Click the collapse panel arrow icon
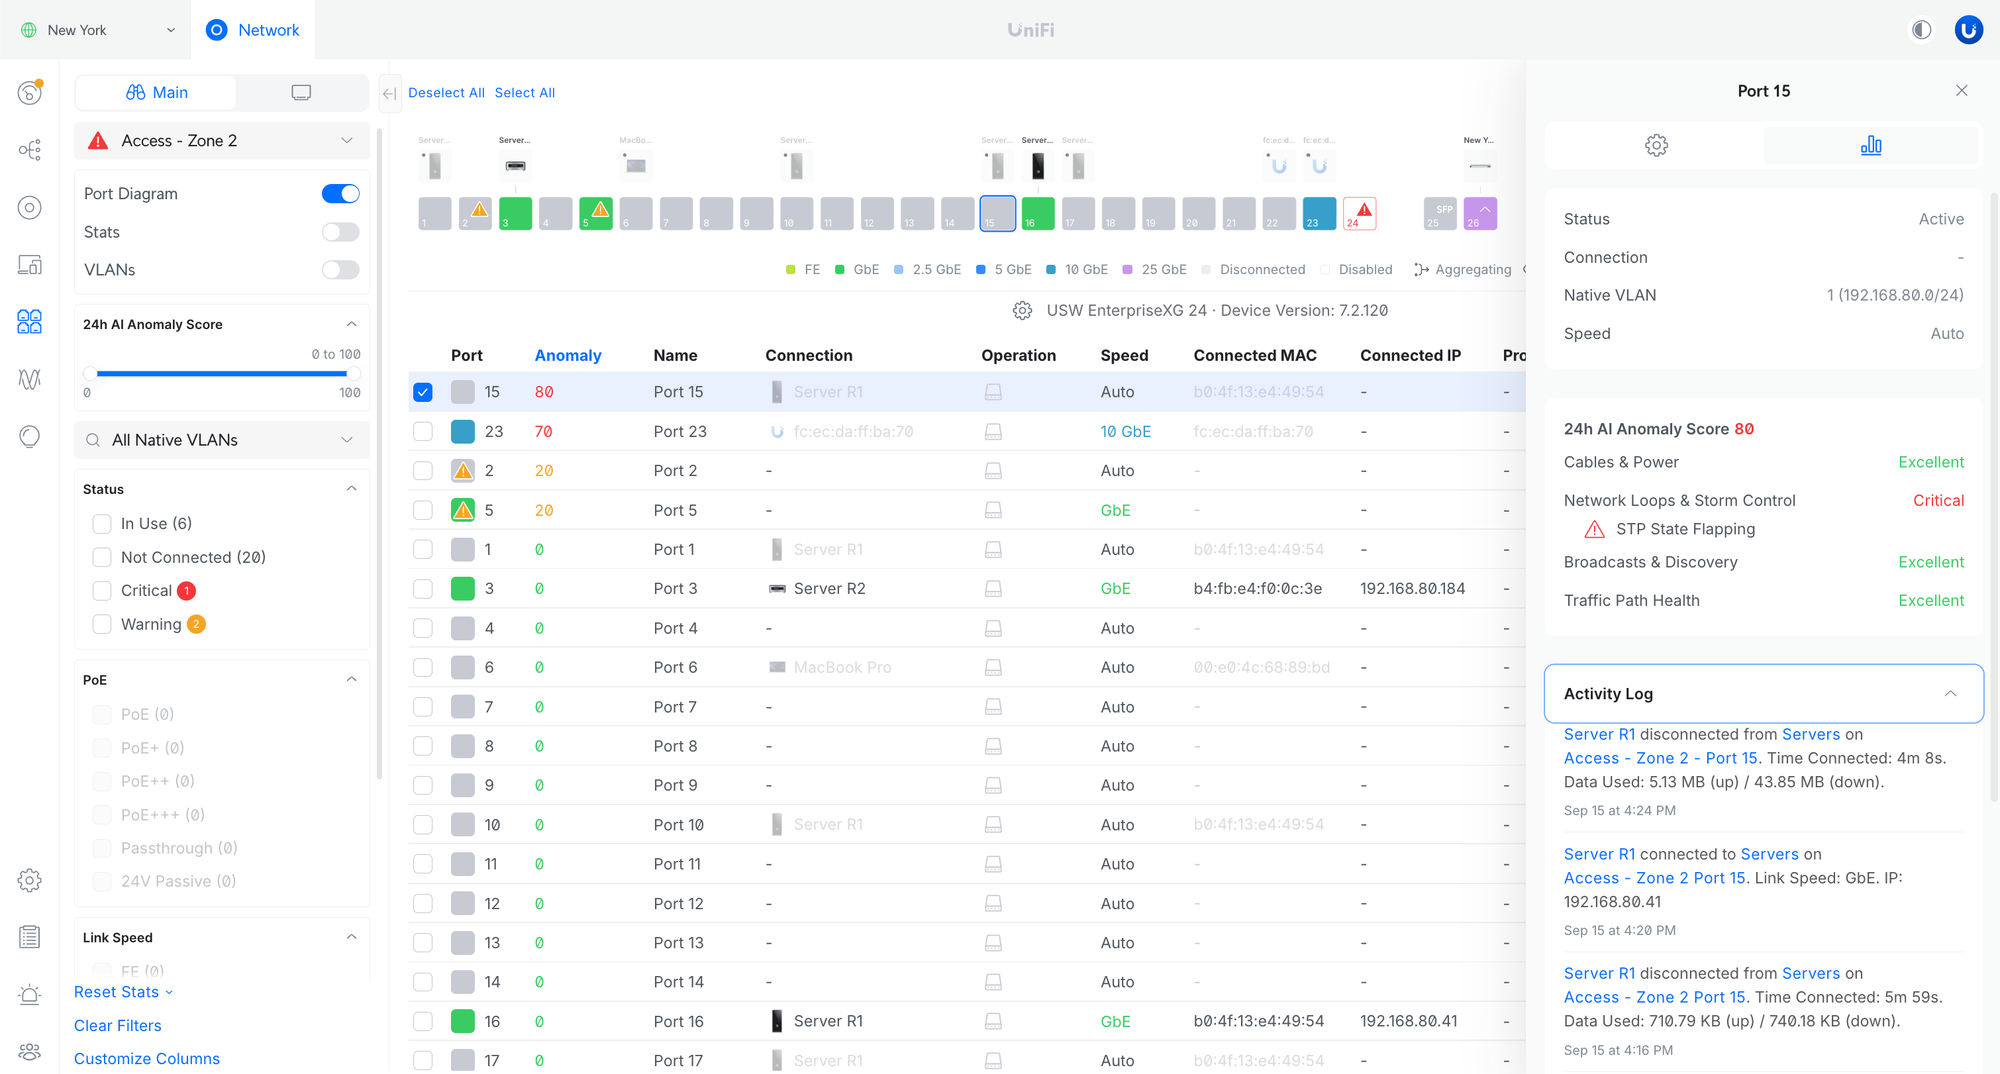2000x1074 pixels. (390, 93)
